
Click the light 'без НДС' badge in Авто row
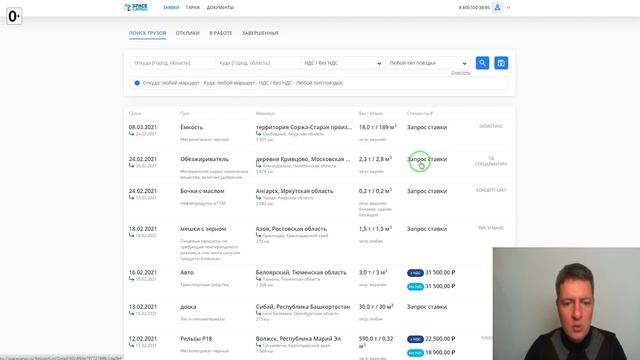coord(415,287)
